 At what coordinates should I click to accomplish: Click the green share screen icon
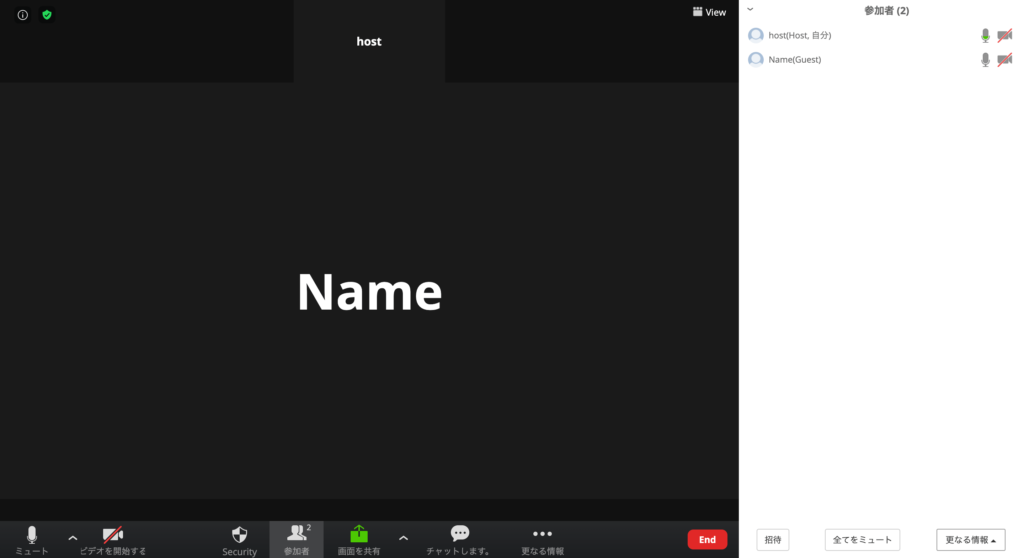(359, 535)
